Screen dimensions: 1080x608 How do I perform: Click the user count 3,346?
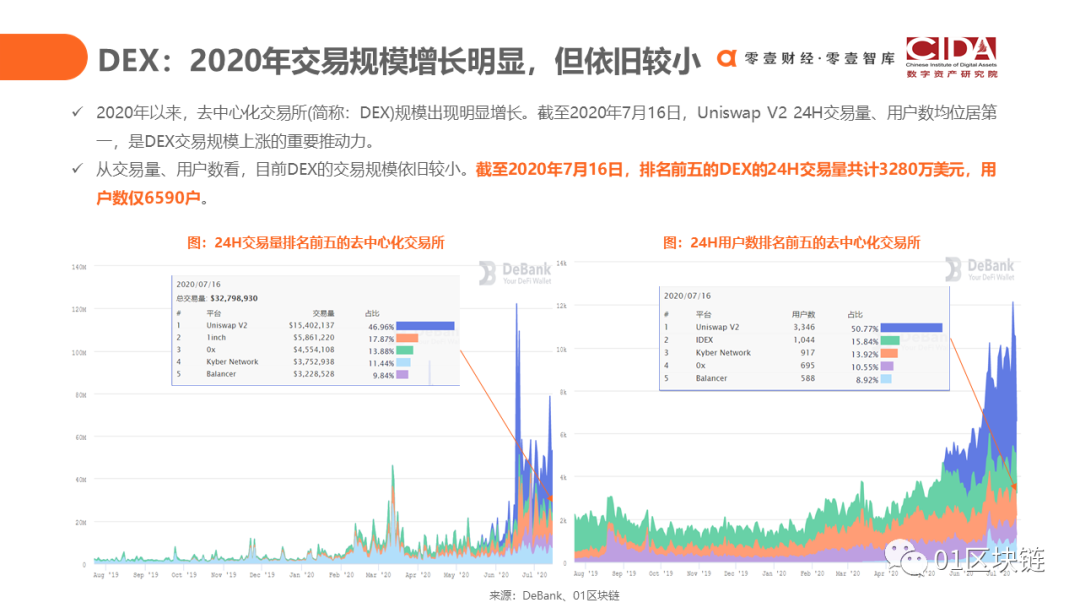804,327
